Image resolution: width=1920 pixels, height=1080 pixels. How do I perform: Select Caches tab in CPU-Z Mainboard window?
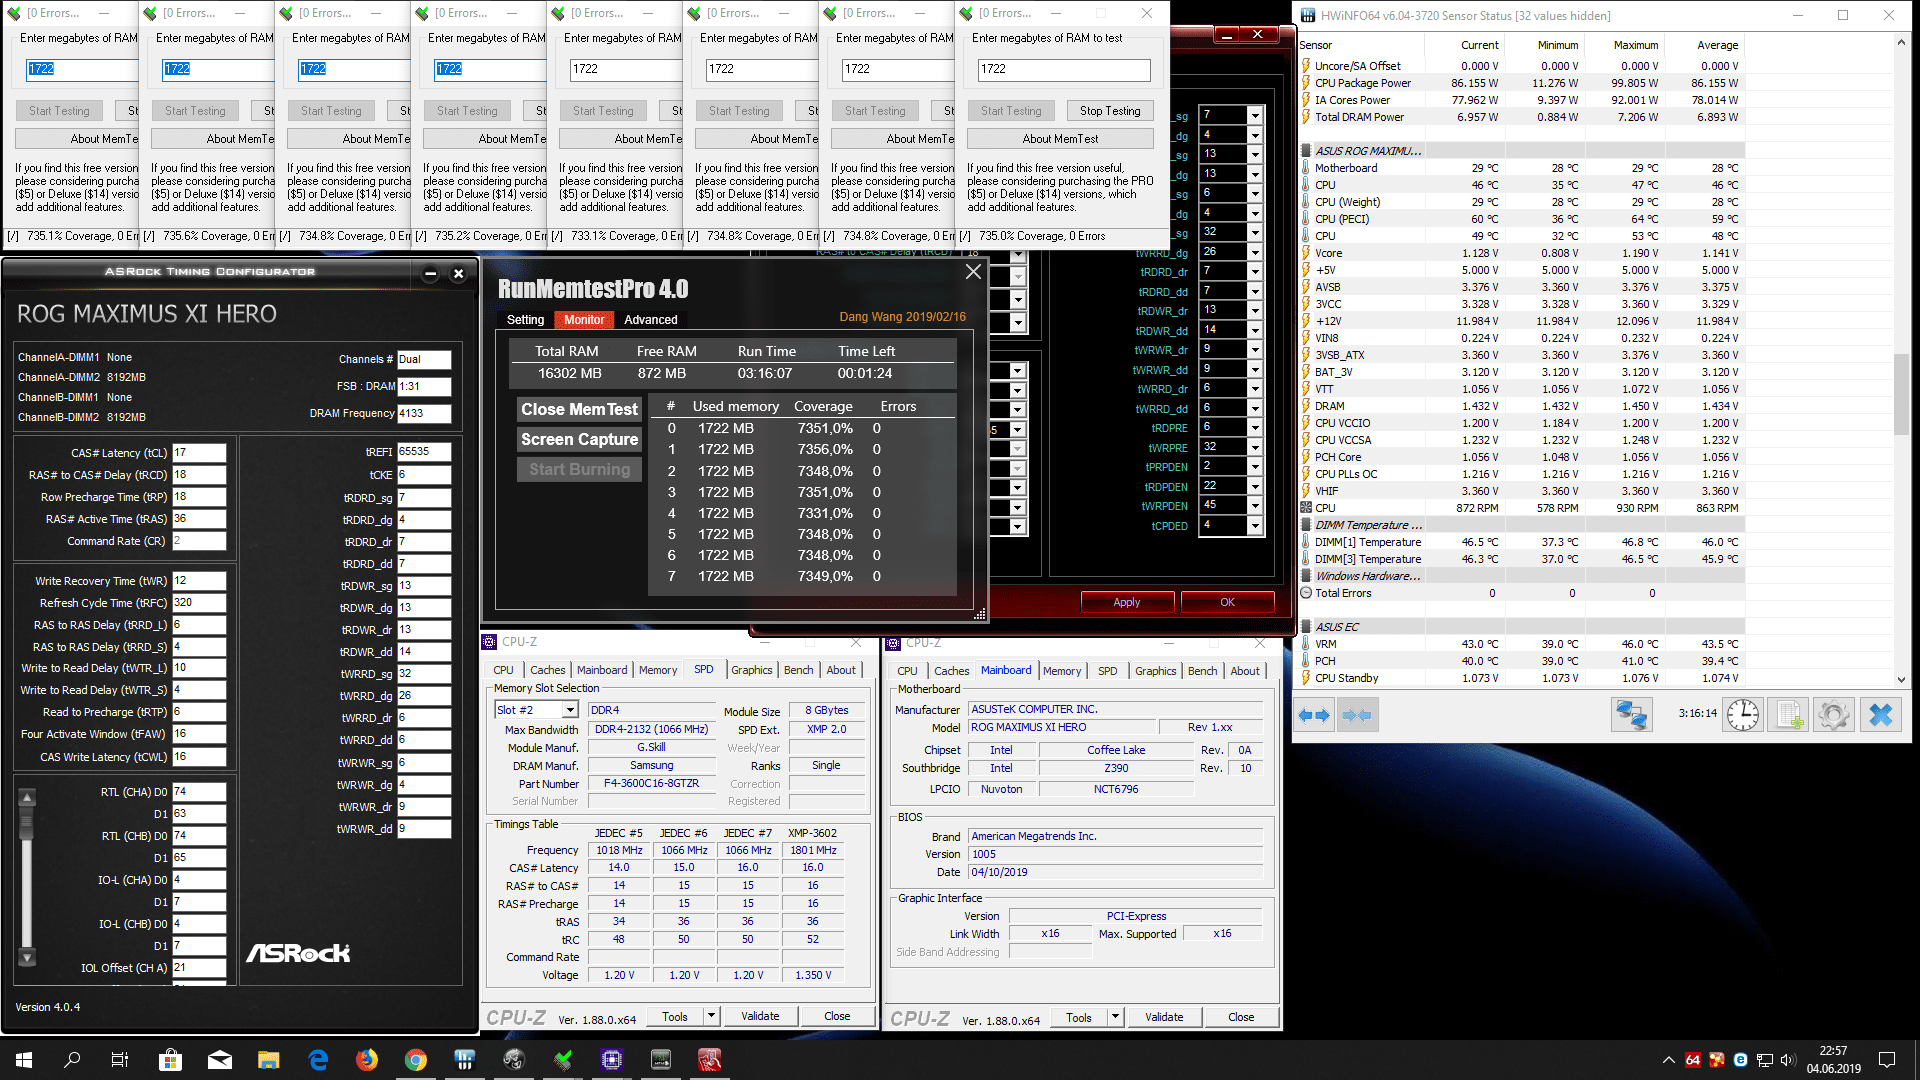tap(951, 671)
